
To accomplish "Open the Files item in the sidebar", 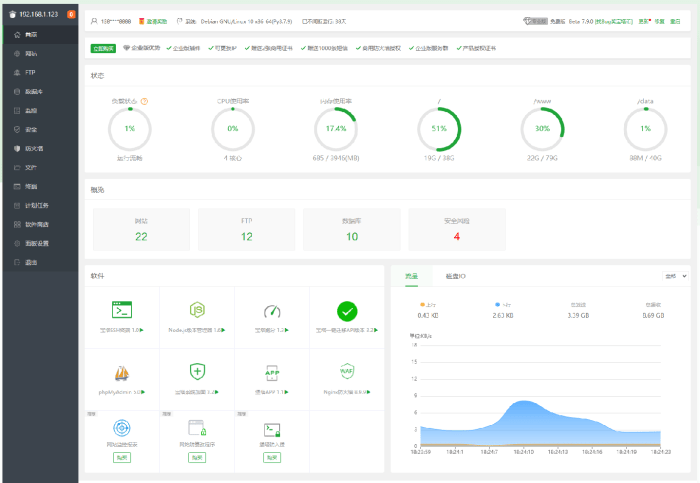I will (31, 167).
